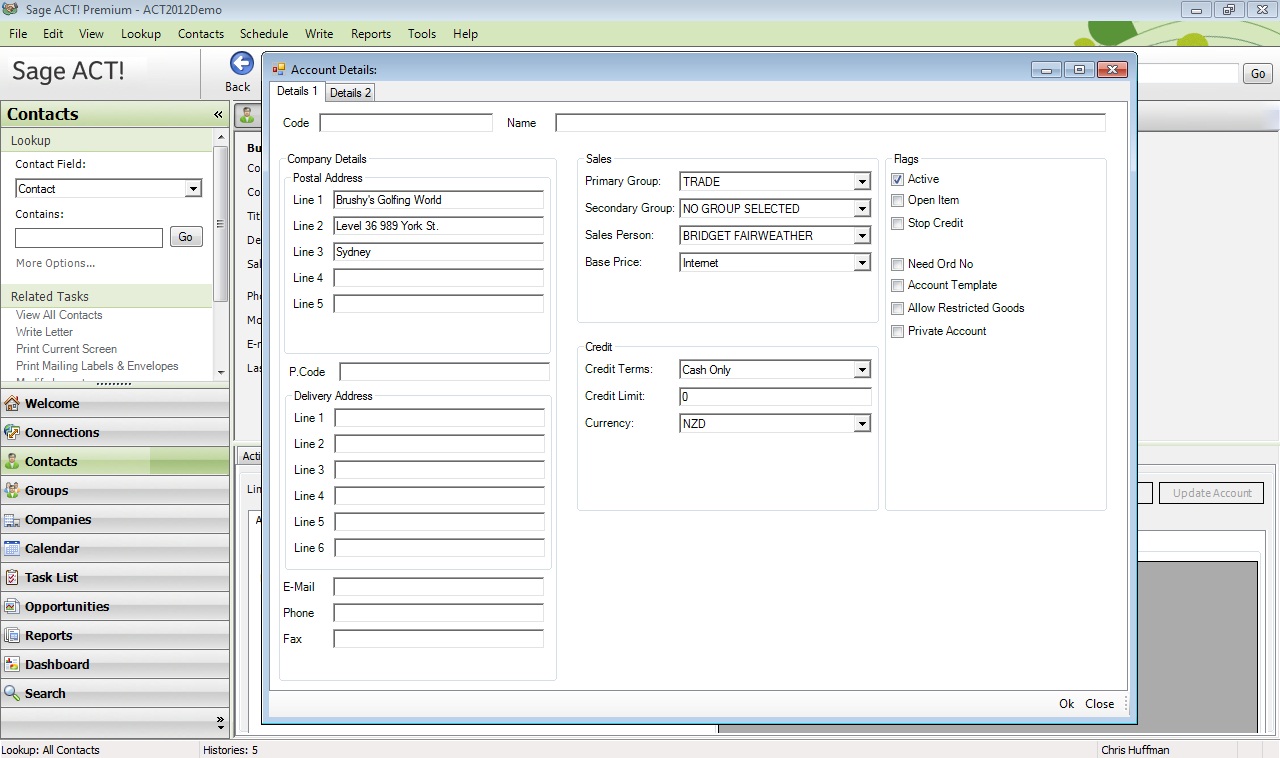Open More Options link
The height and width of the screenshot is (758, 1280).
tap(55, 264)
